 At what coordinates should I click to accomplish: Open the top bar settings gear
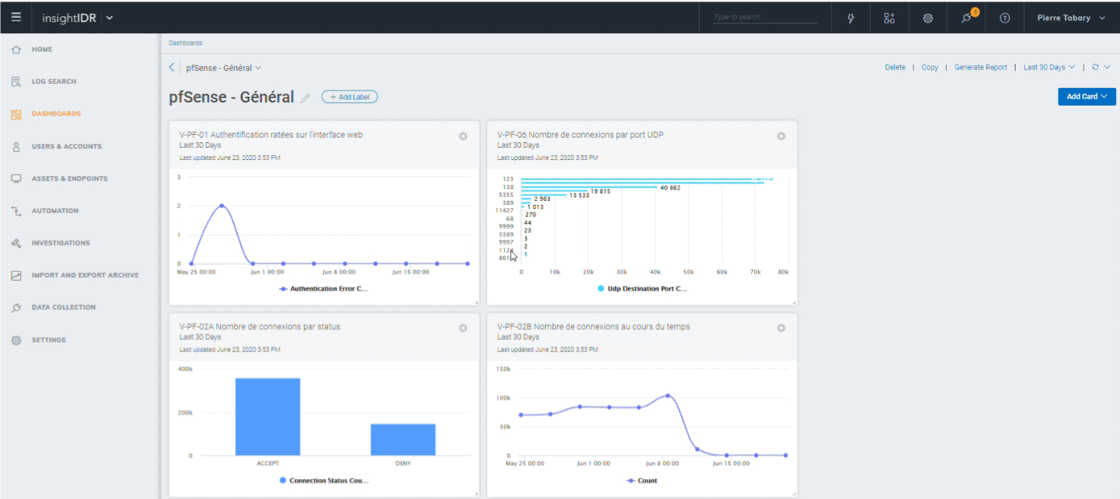pos(928,19)
